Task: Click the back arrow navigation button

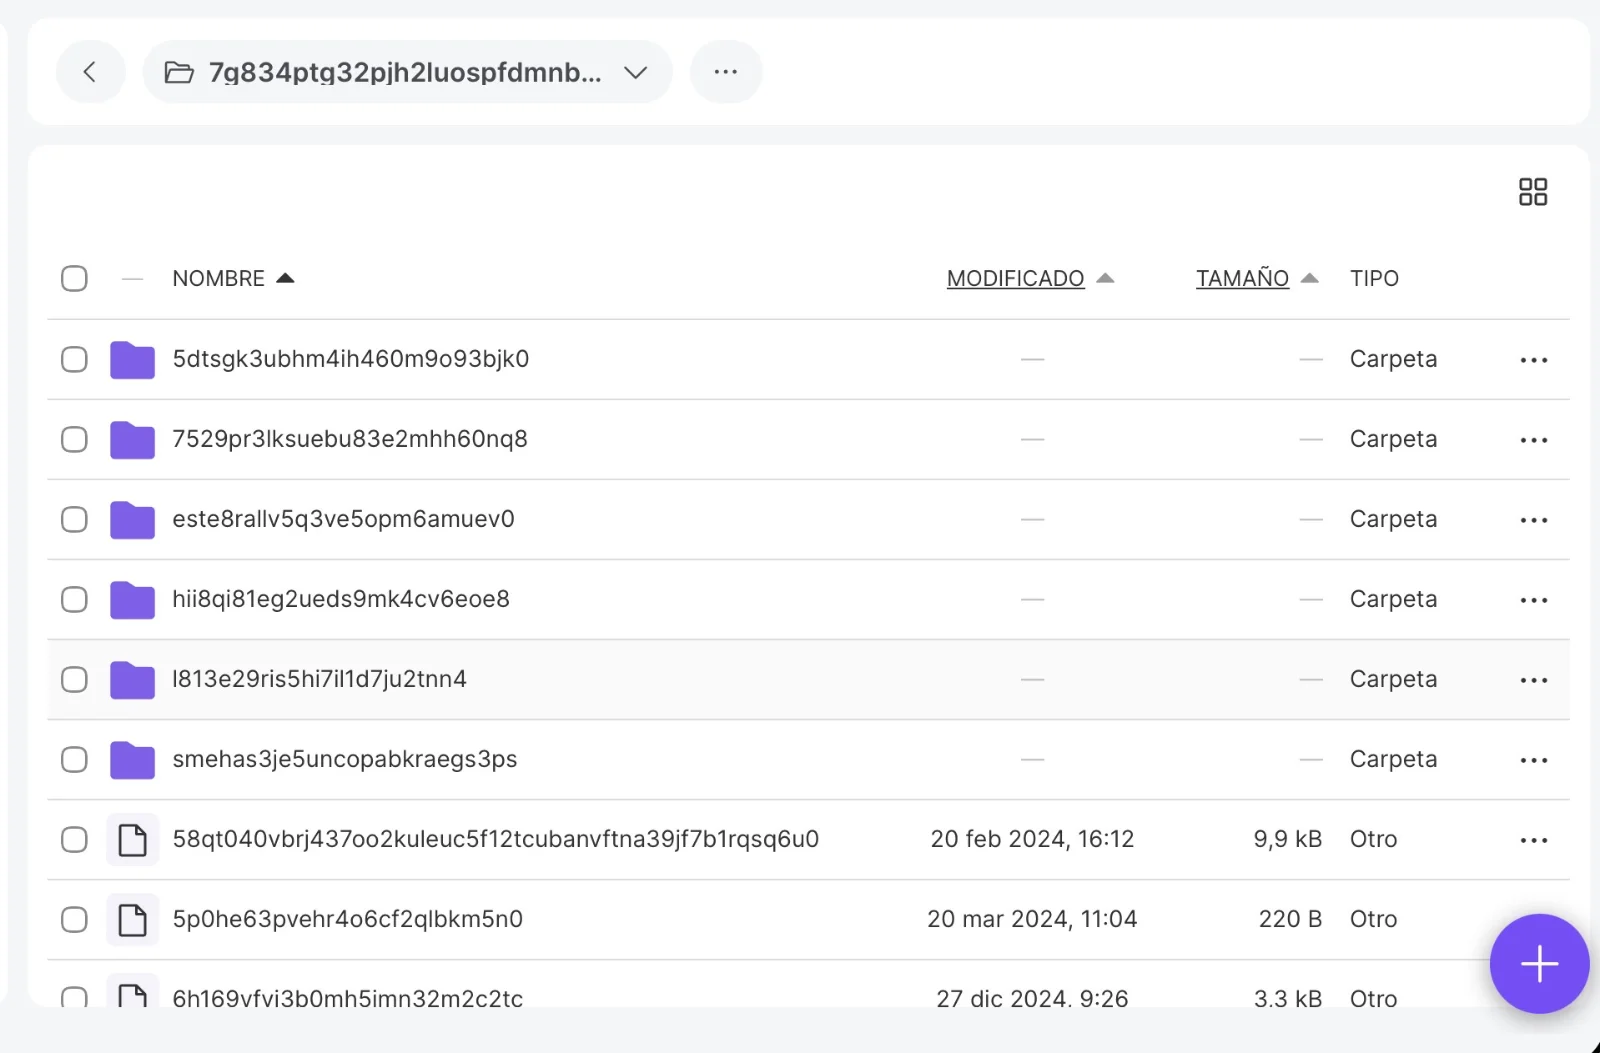Action: click(90, 72)
